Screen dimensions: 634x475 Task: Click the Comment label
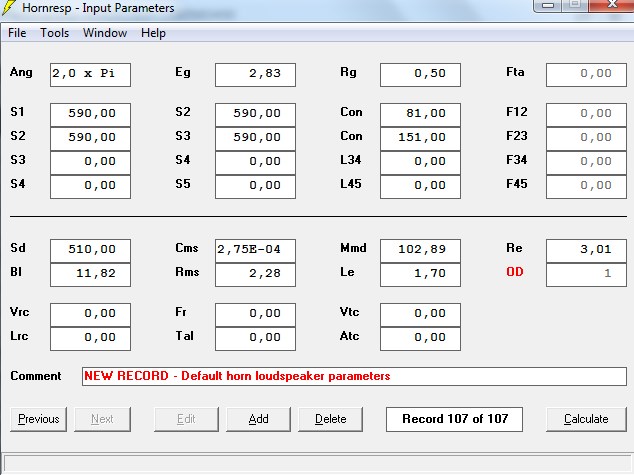click(36, 376)
